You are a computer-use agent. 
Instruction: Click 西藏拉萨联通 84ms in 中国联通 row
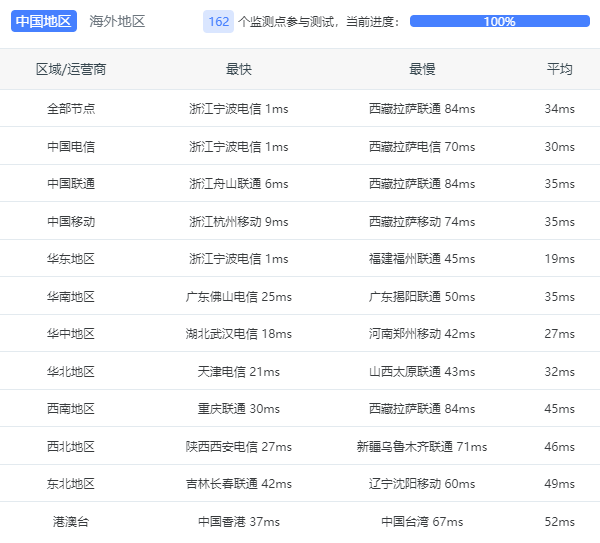point(422,184)
